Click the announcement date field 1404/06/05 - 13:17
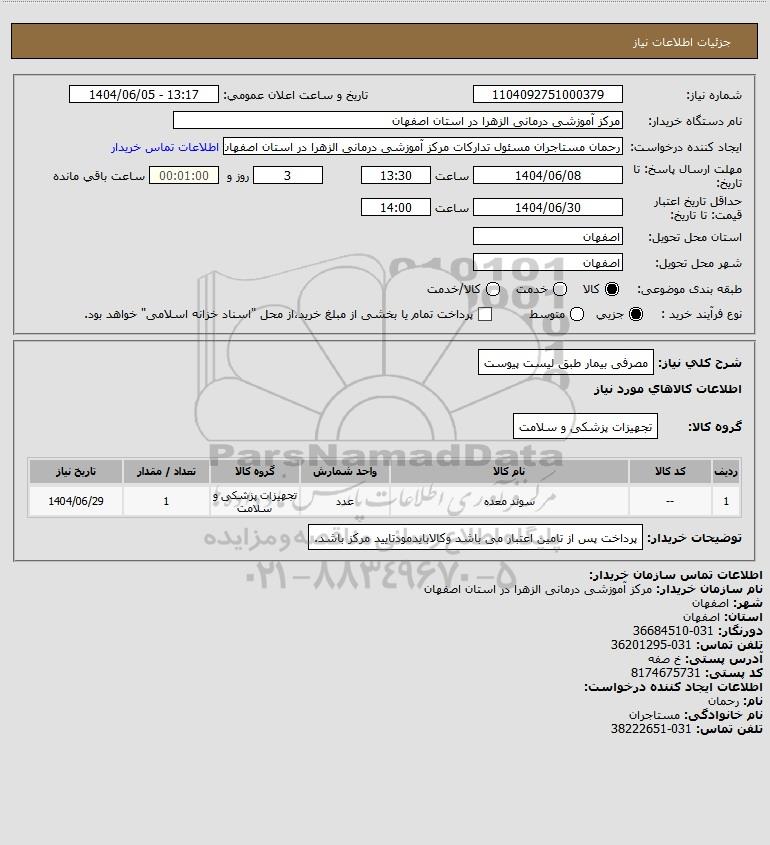Screen dimensions: 770x845 click(144, 94)
